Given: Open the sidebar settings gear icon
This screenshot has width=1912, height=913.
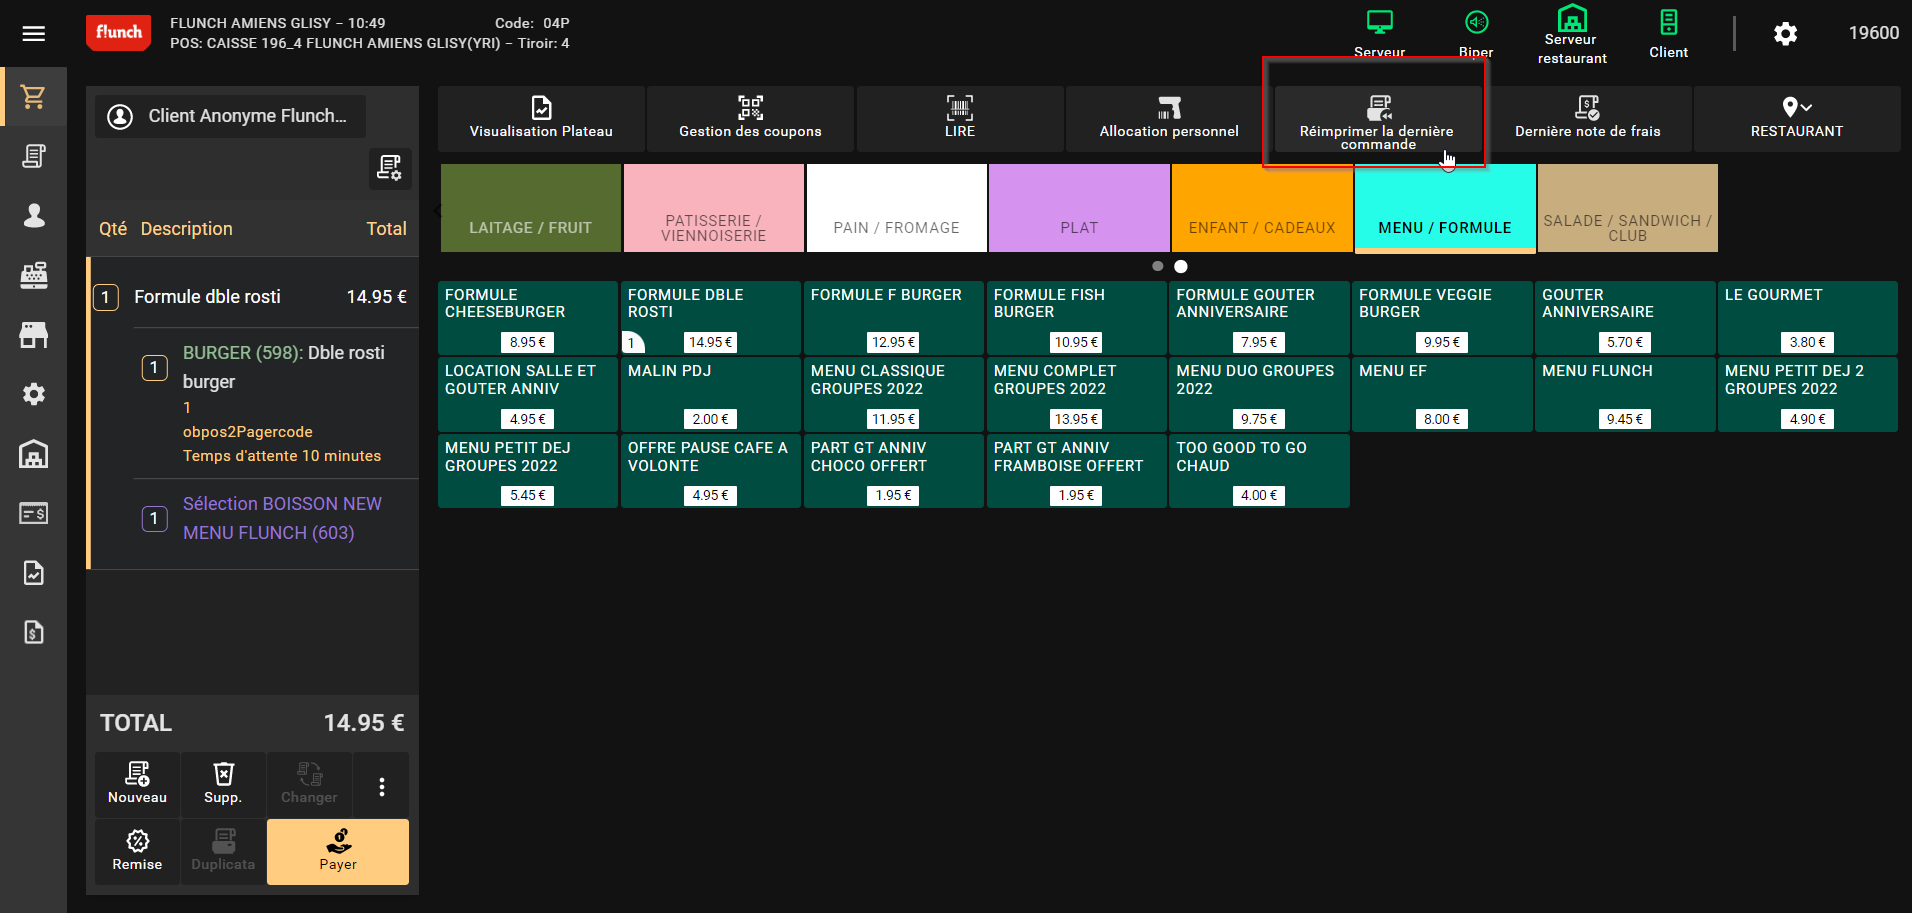Looking at the screenshot, I should pos(34,394).
